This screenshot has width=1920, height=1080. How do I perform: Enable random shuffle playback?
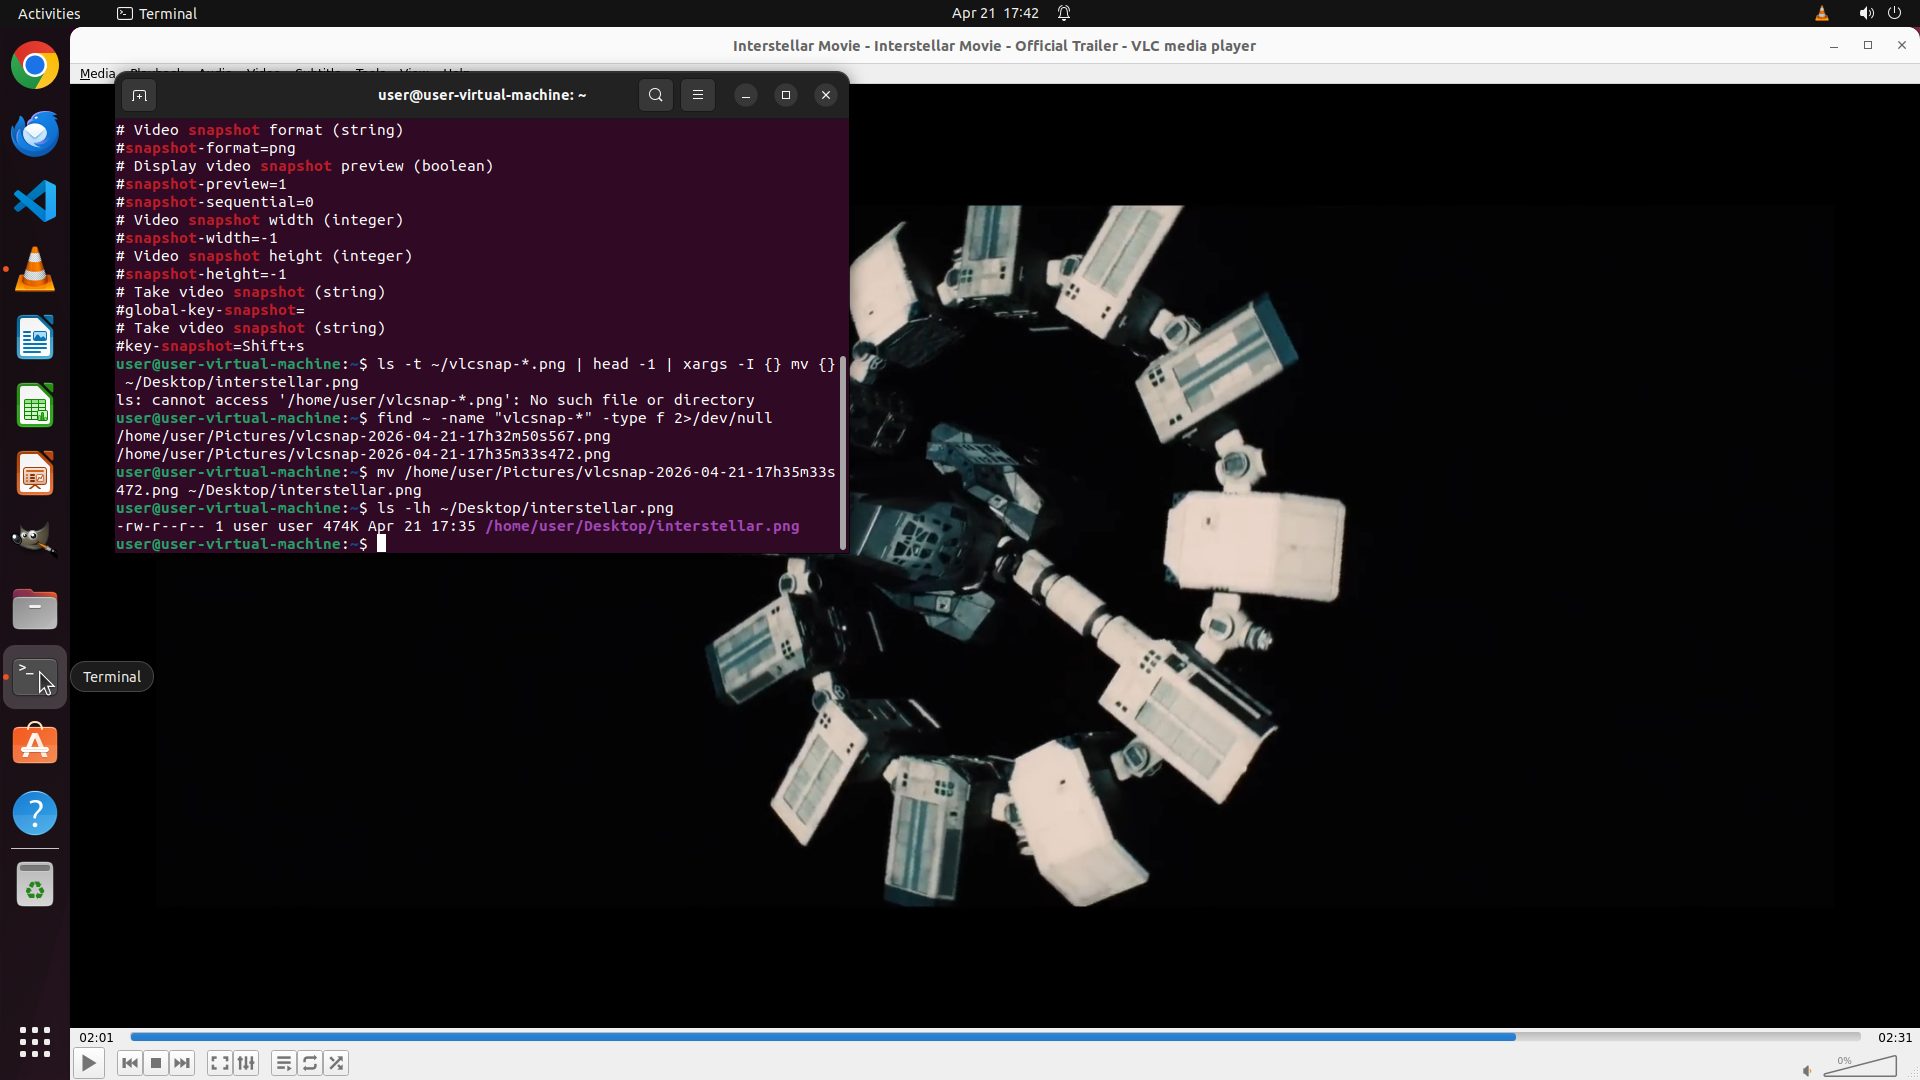pyautogui.click(x=337, y=1063)
